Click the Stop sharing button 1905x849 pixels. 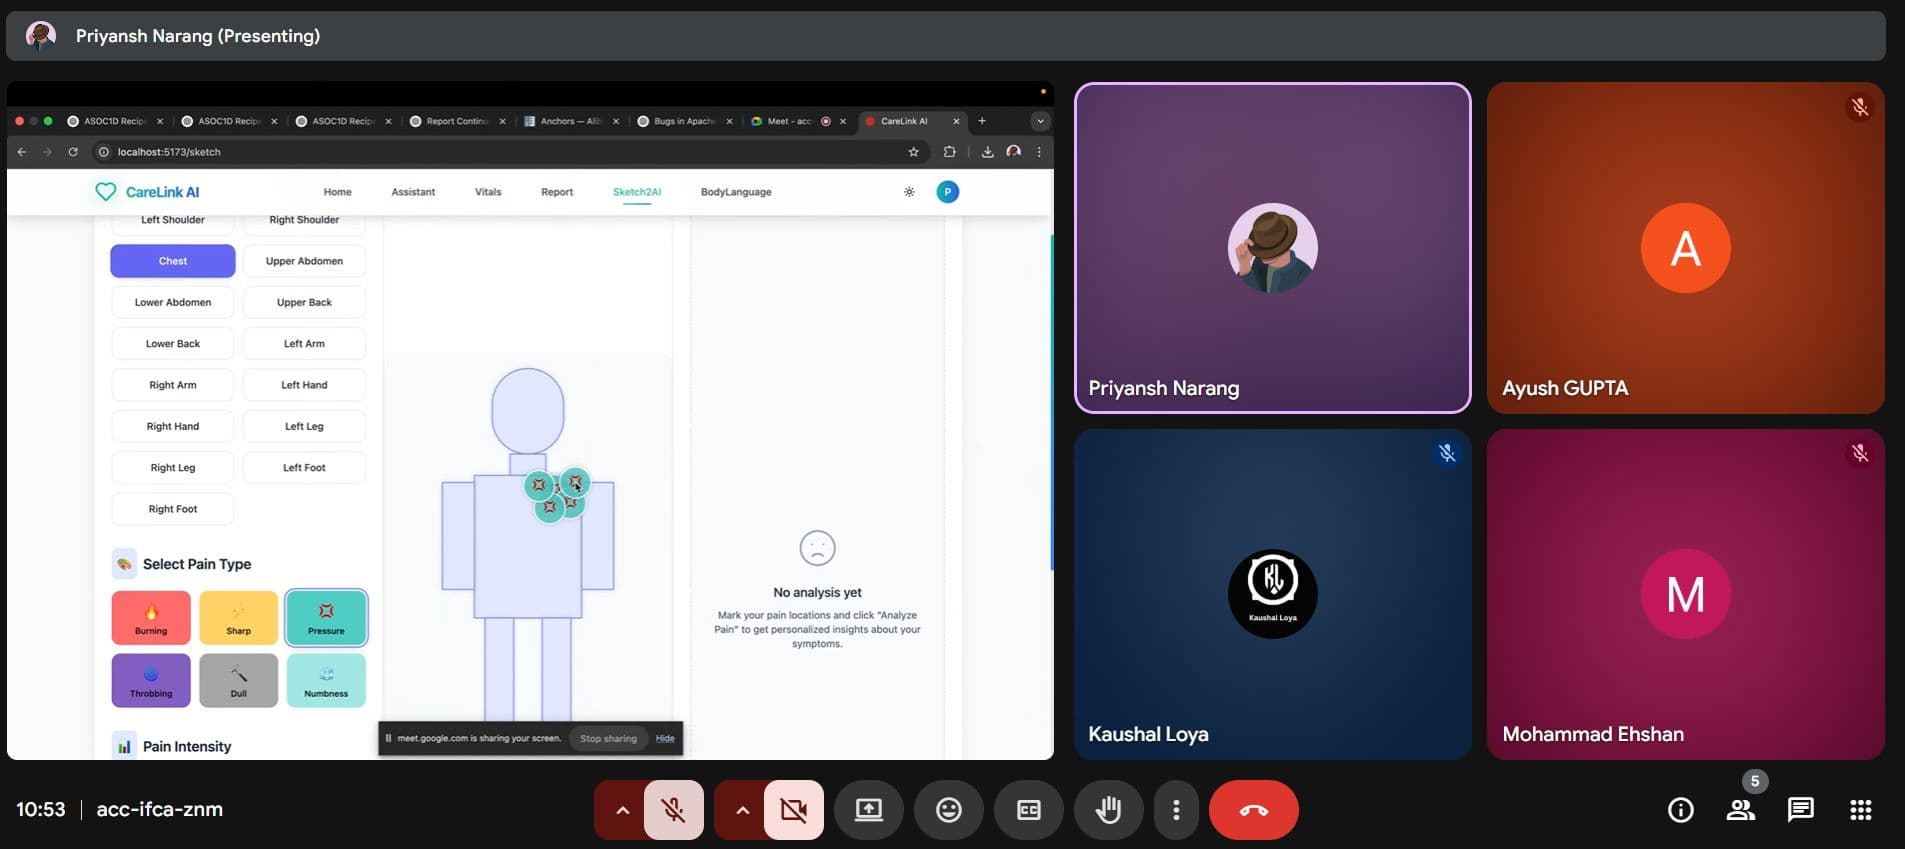(608, 739)
